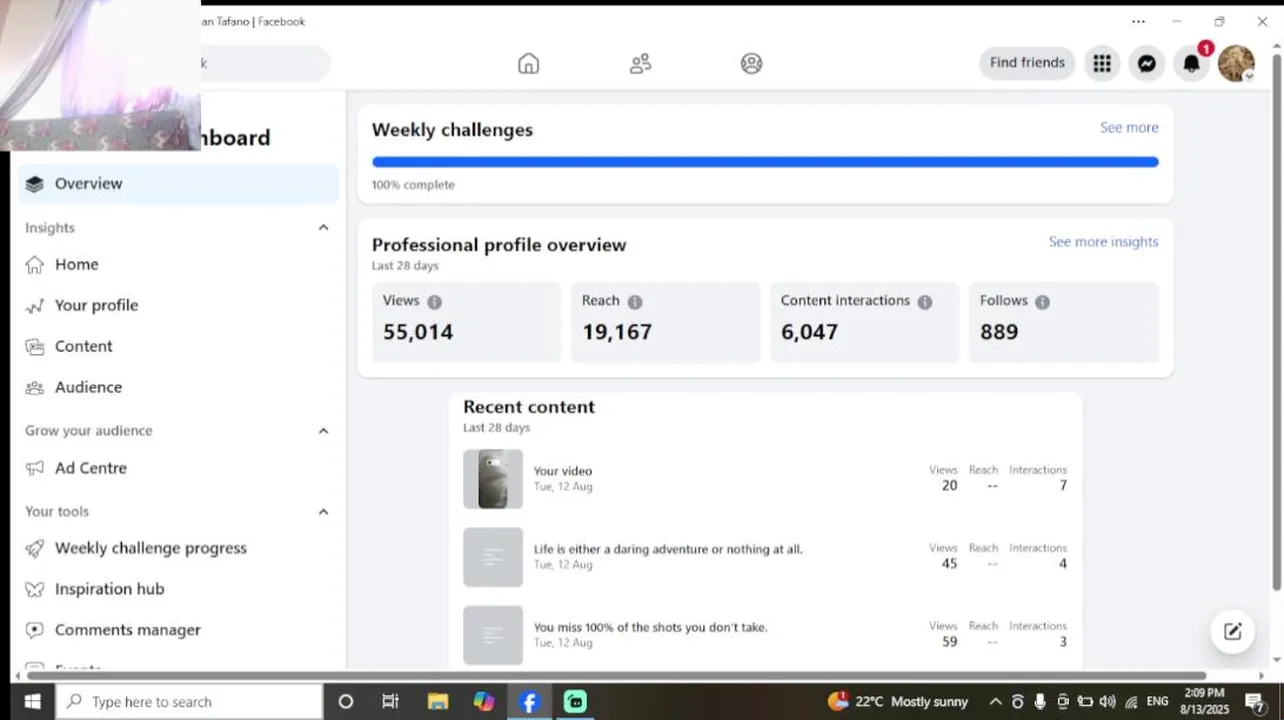The height and width of the screenshot is (720, 1284).
Task: Open the Notifications bell
Action: 1191,63
